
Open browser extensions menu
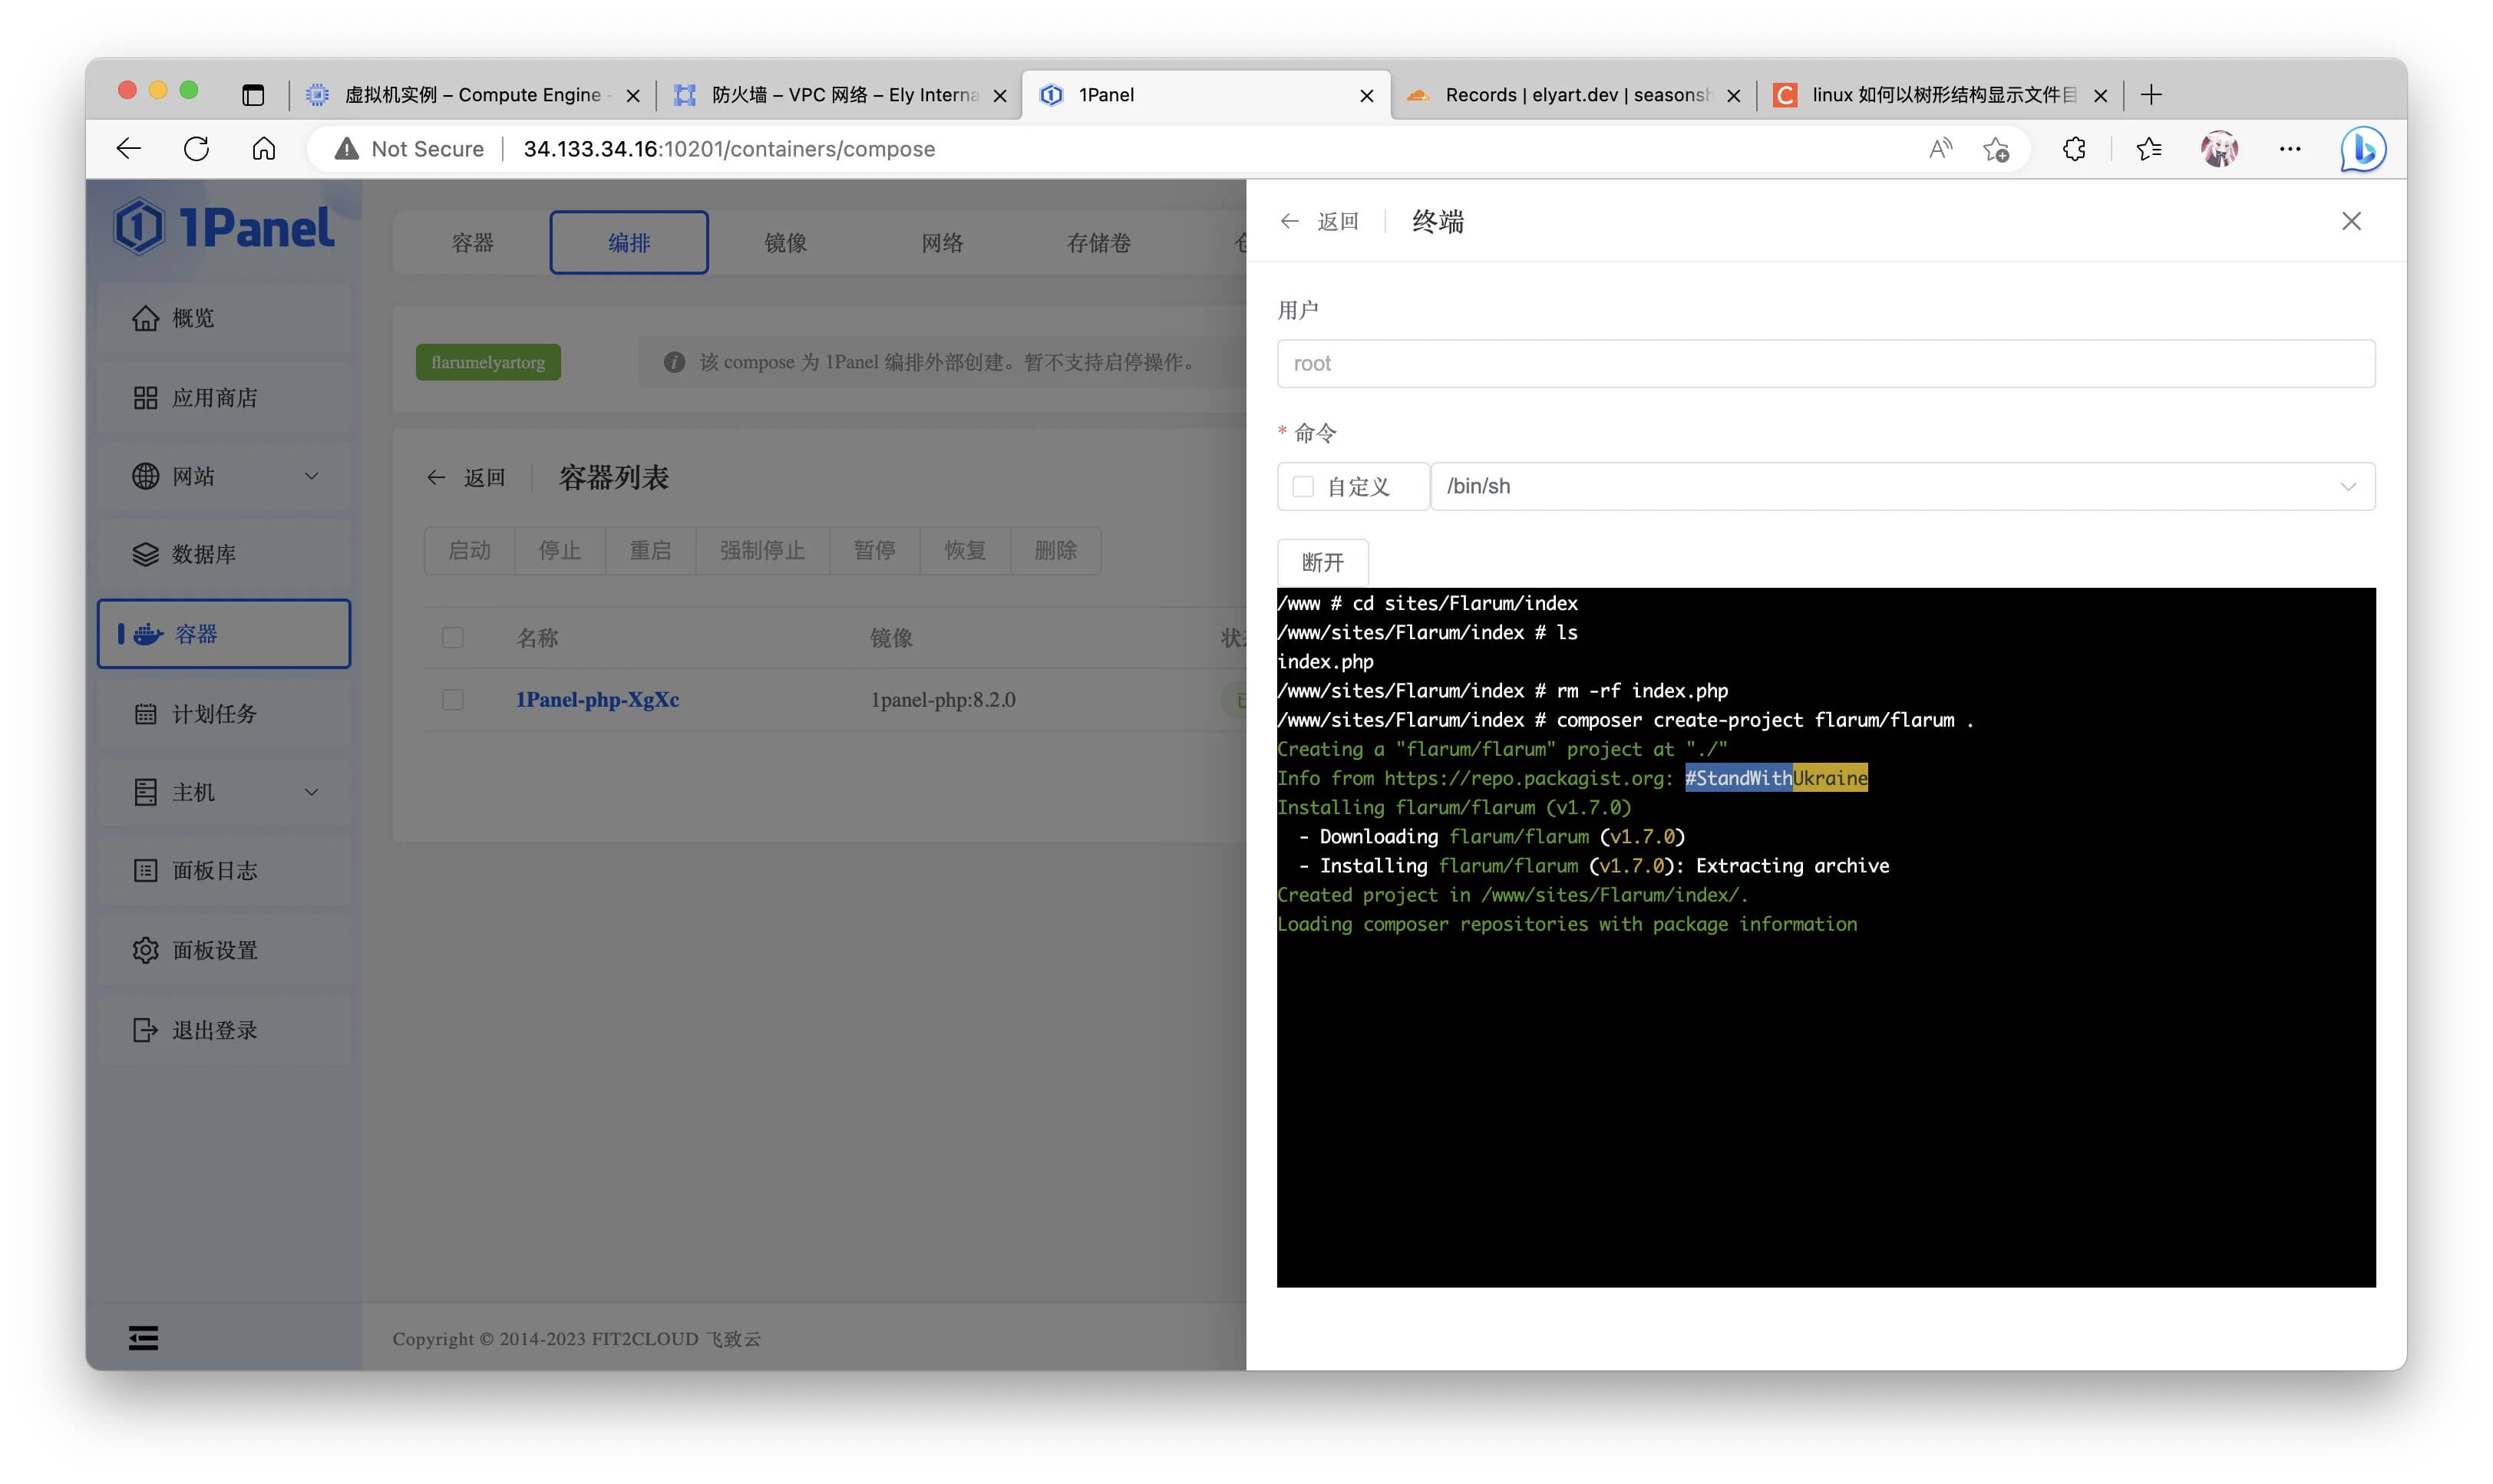click(2074, 149)
